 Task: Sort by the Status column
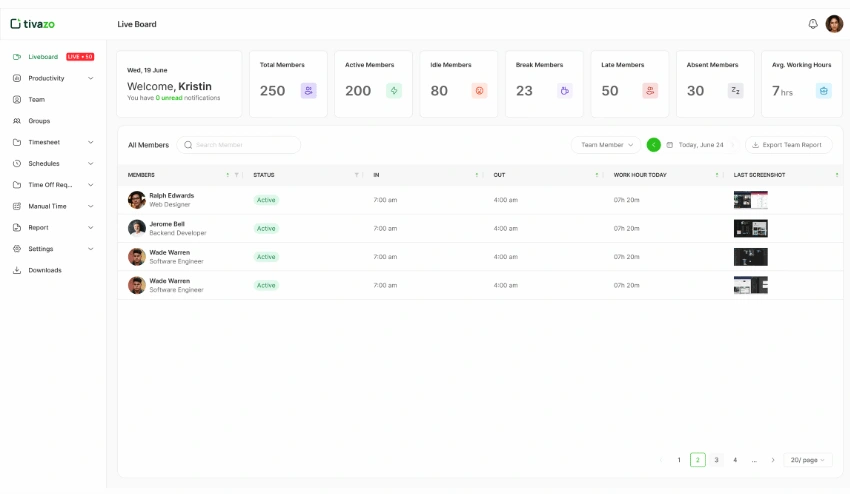357,175
